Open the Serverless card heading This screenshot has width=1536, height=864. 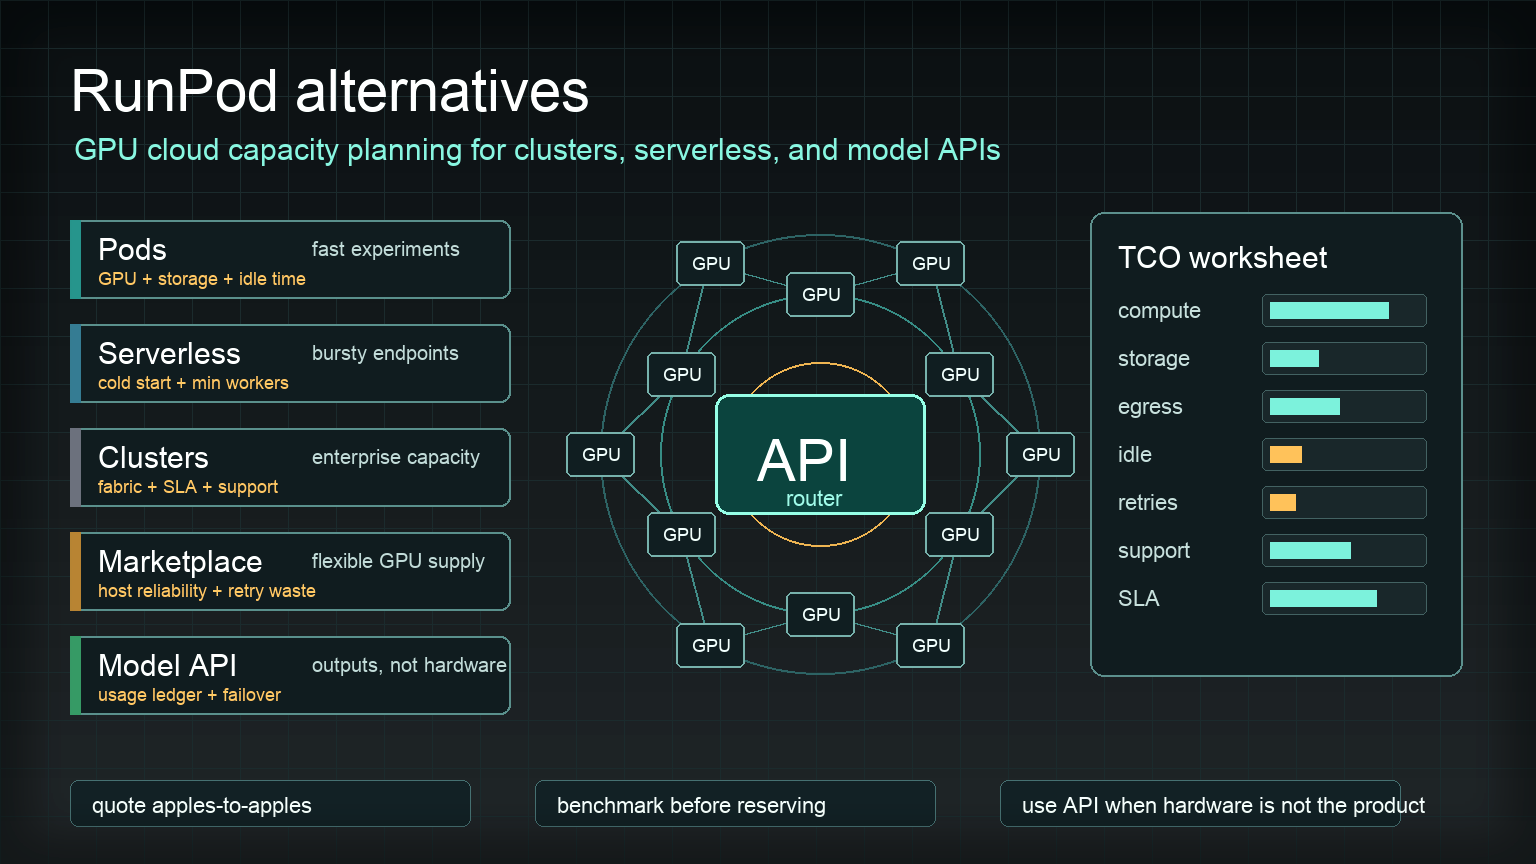(x=169, y=353)
